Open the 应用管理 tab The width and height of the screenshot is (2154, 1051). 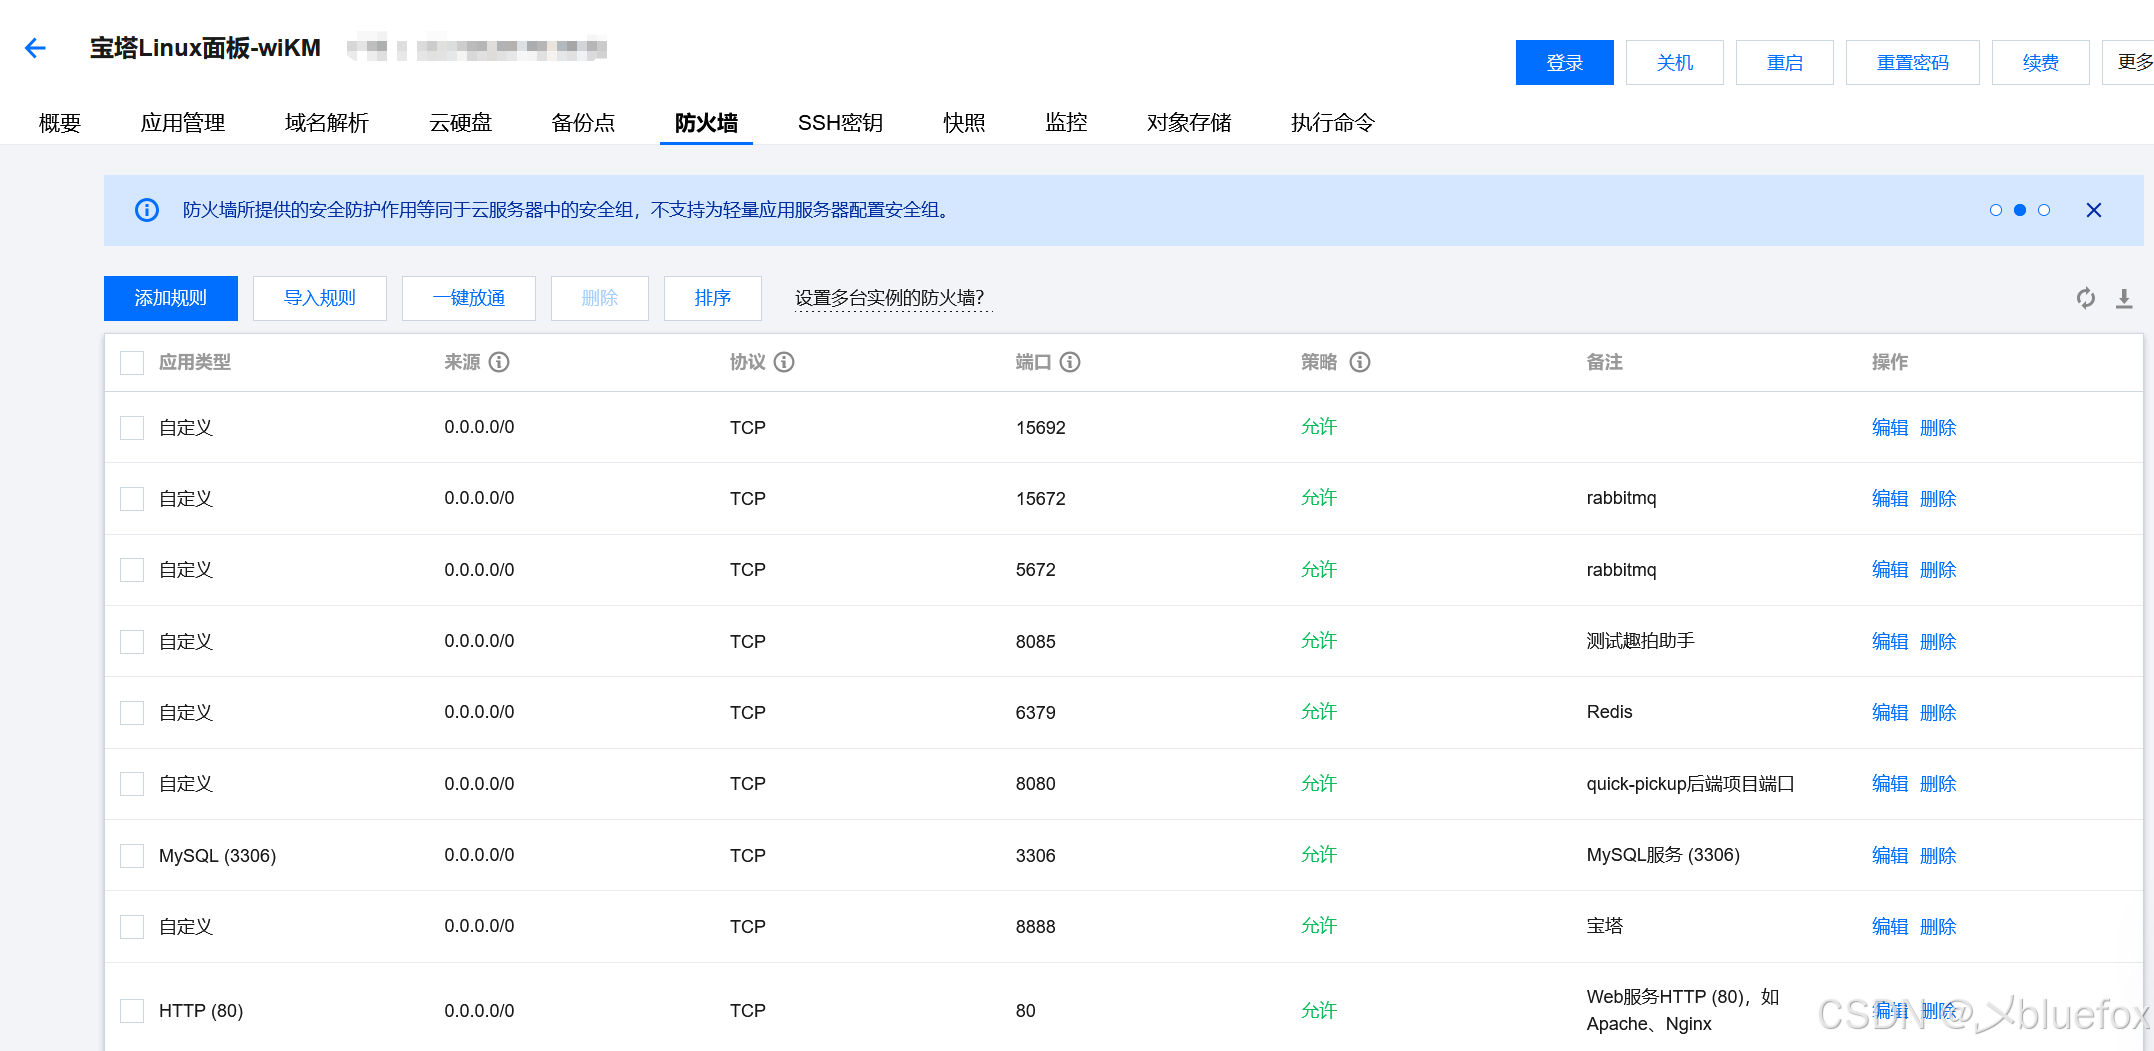click(x=183, y=123)
